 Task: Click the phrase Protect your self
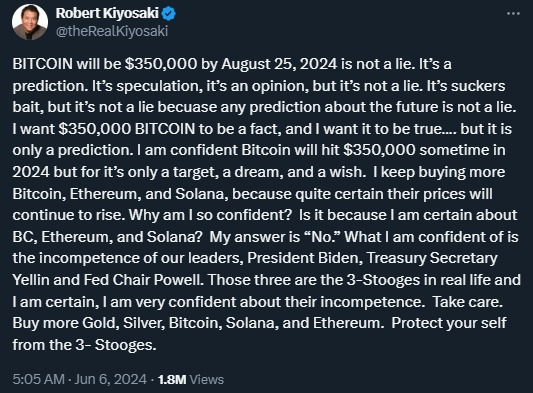point(449,323)
